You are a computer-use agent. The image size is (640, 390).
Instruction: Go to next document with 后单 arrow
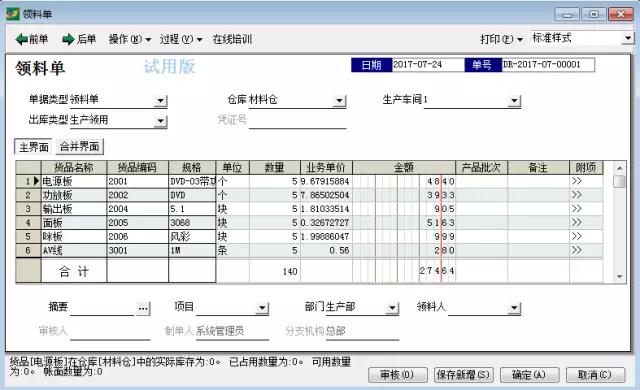[x=79, y=39]
